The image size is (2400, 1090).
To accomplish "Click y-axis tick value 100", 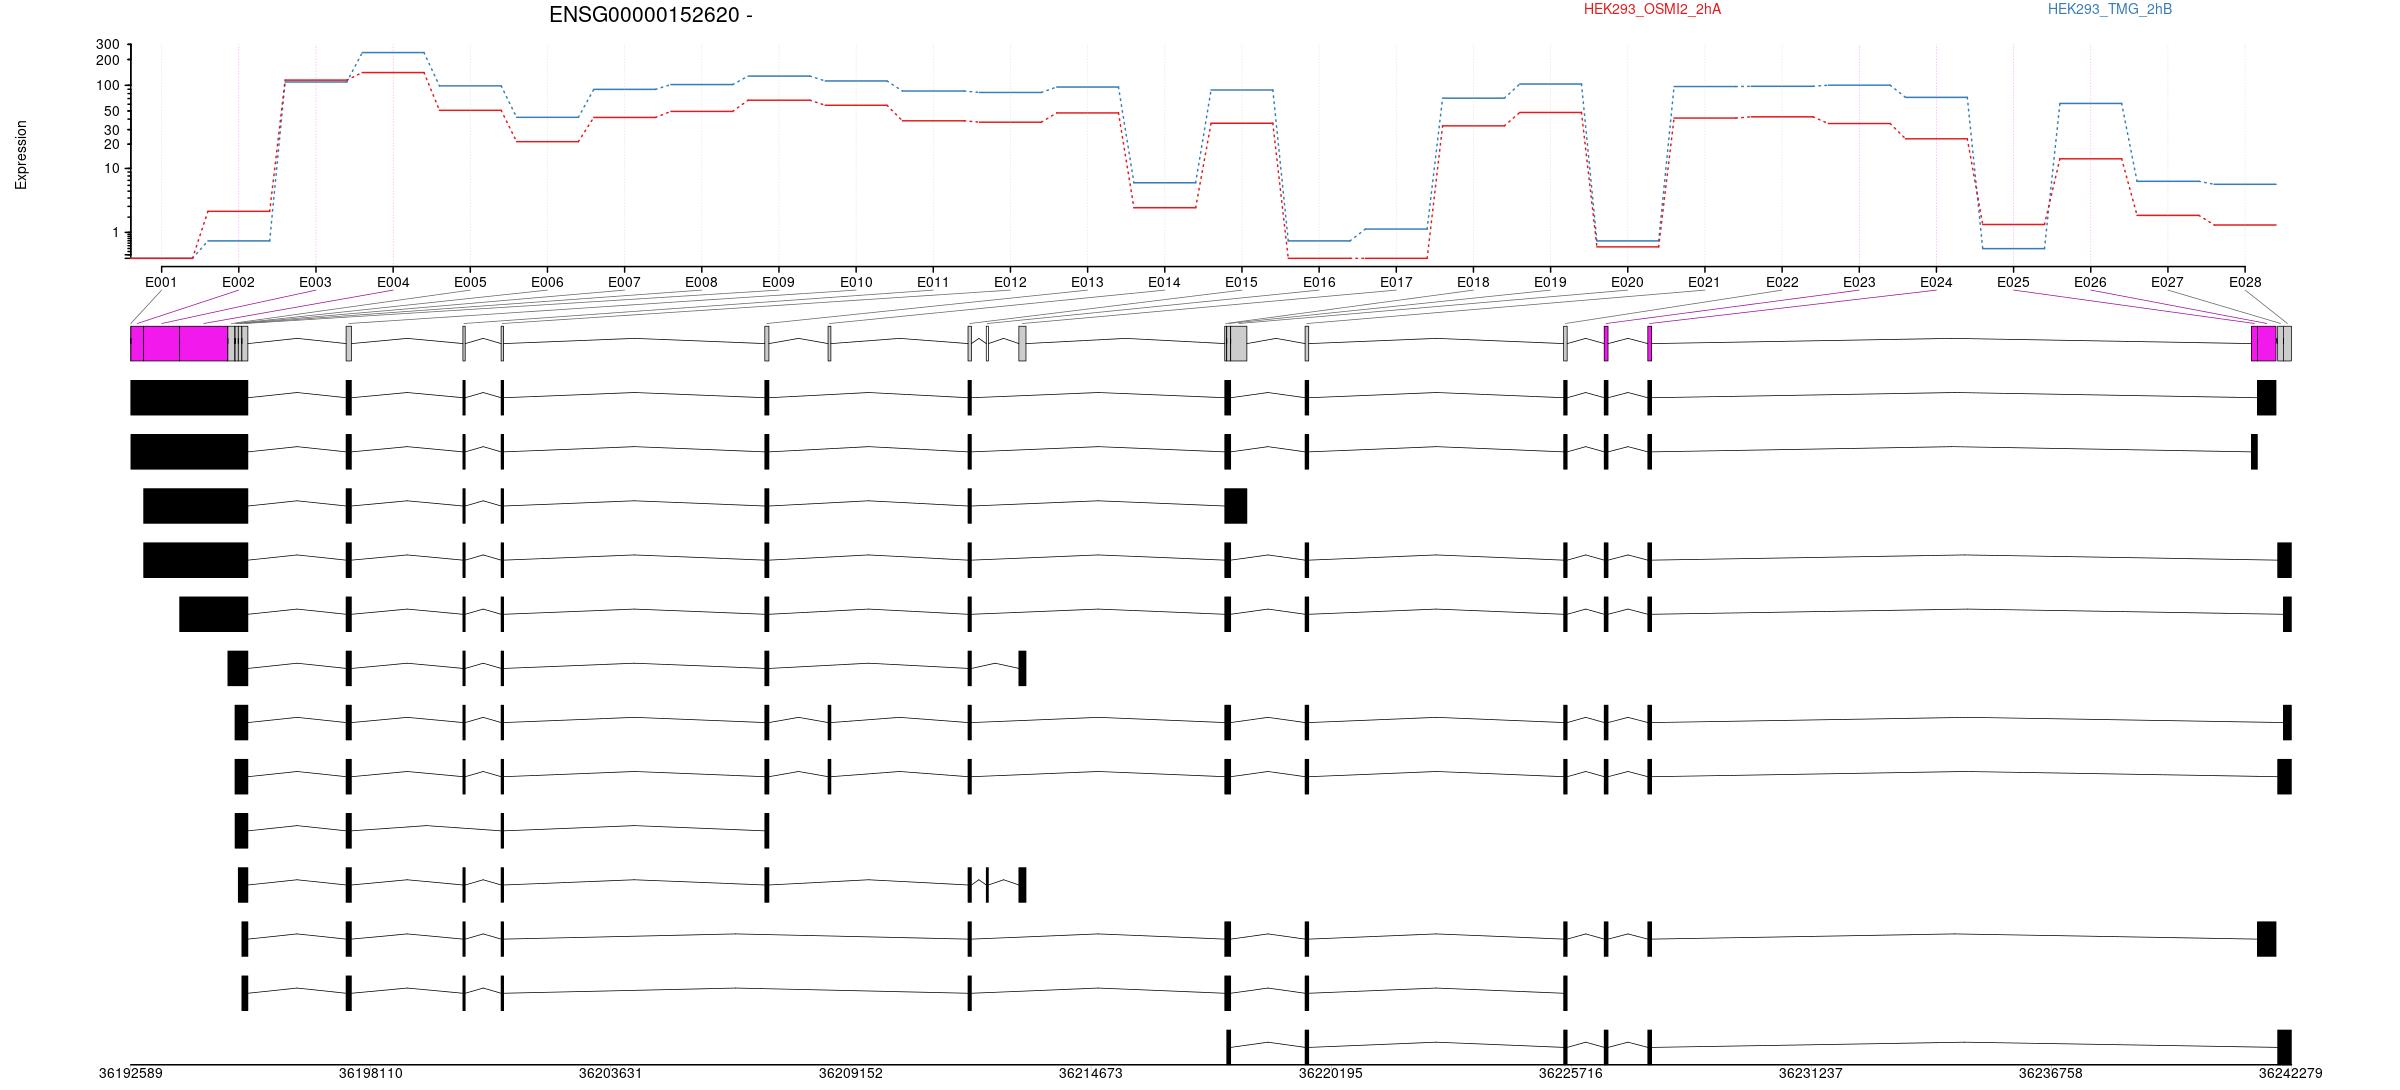I will [107, 86].
